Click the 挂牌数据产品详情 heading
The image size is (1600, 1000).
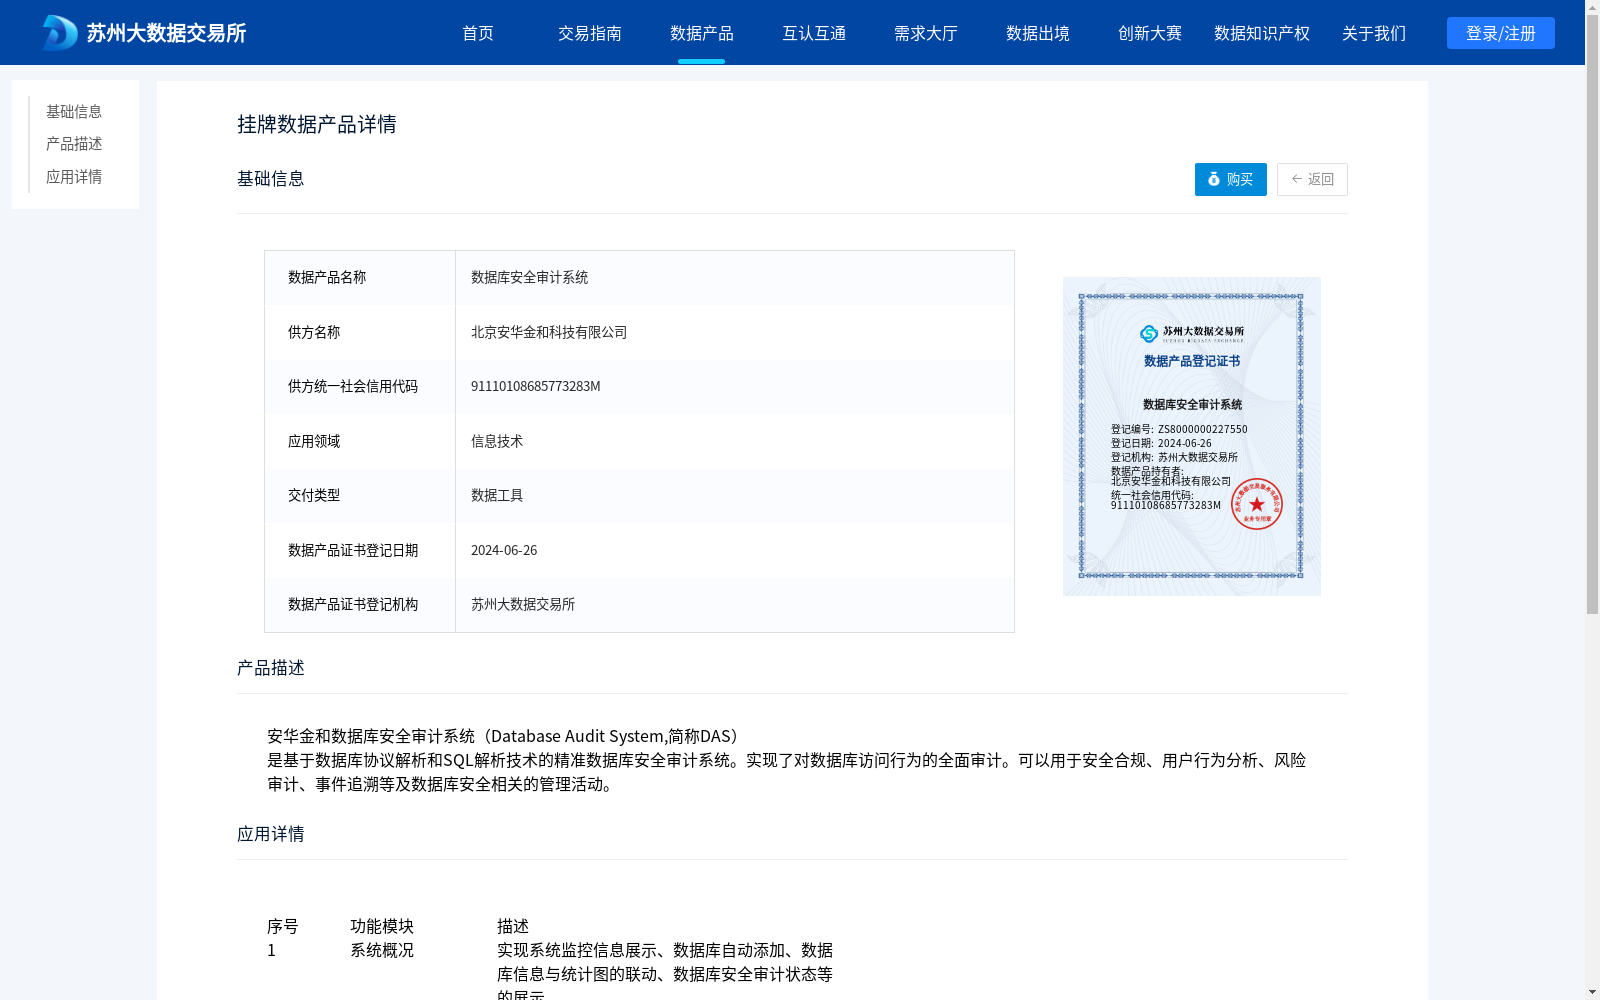[317, 124]
